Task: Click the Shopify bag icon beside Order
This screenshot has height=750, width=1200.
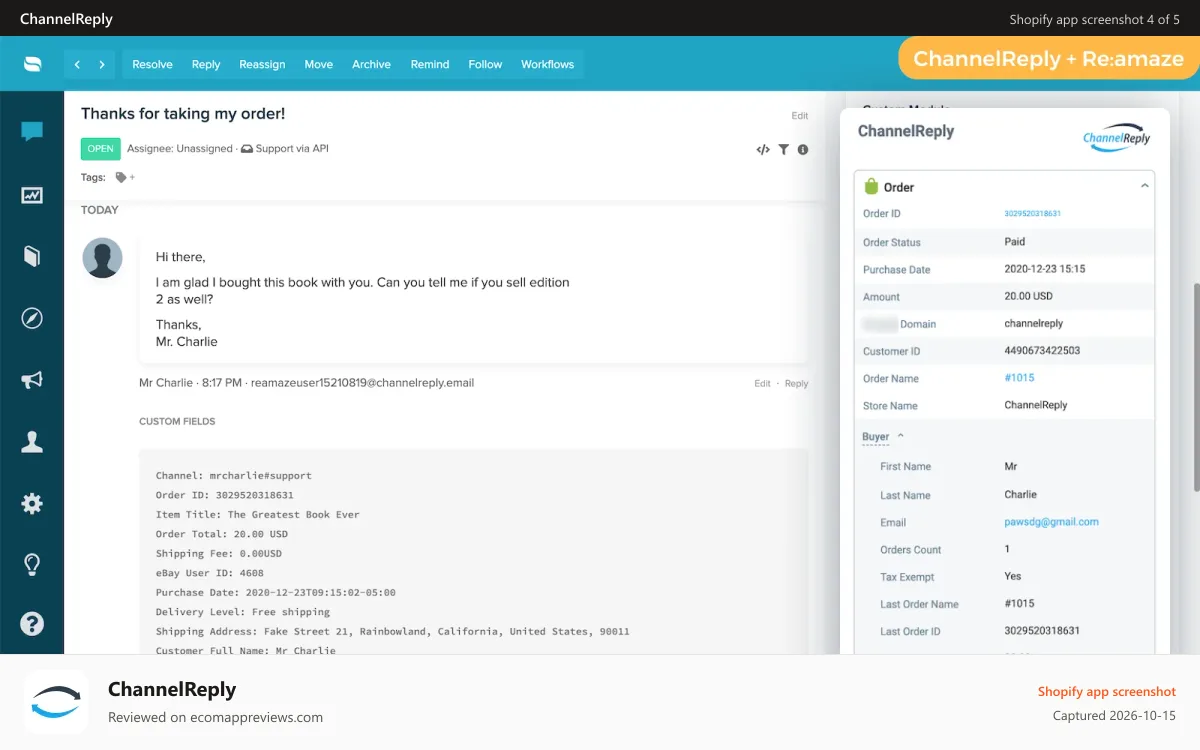Action: coord(871,186)
